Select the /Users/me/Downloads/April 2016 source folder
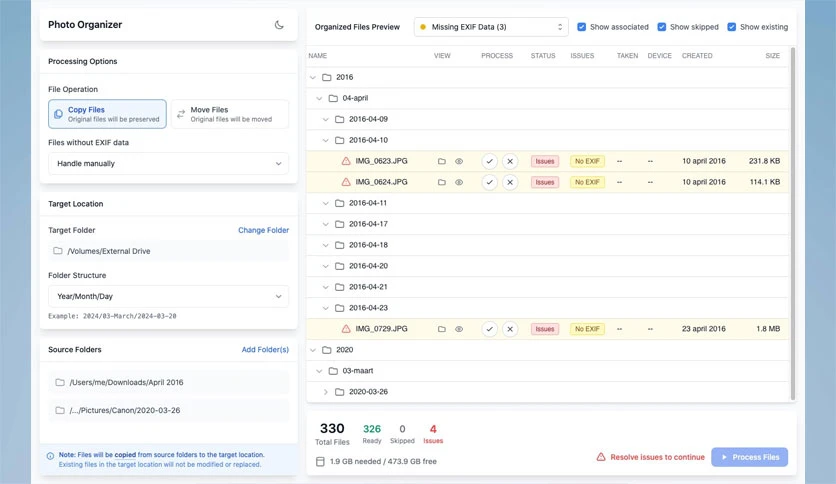 pos(168,382)
